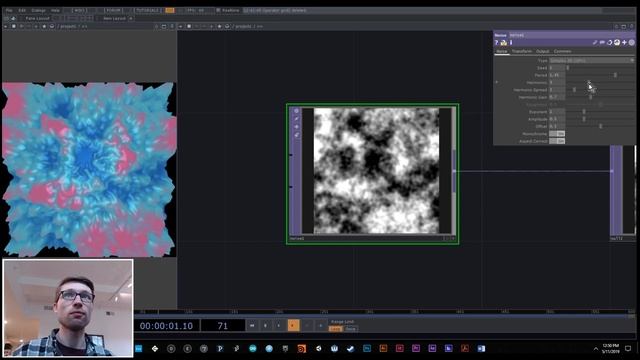Viewport: 640px width, 360px height.
Task: Switch to the Transform parameter tab
Action: (522, 51)
